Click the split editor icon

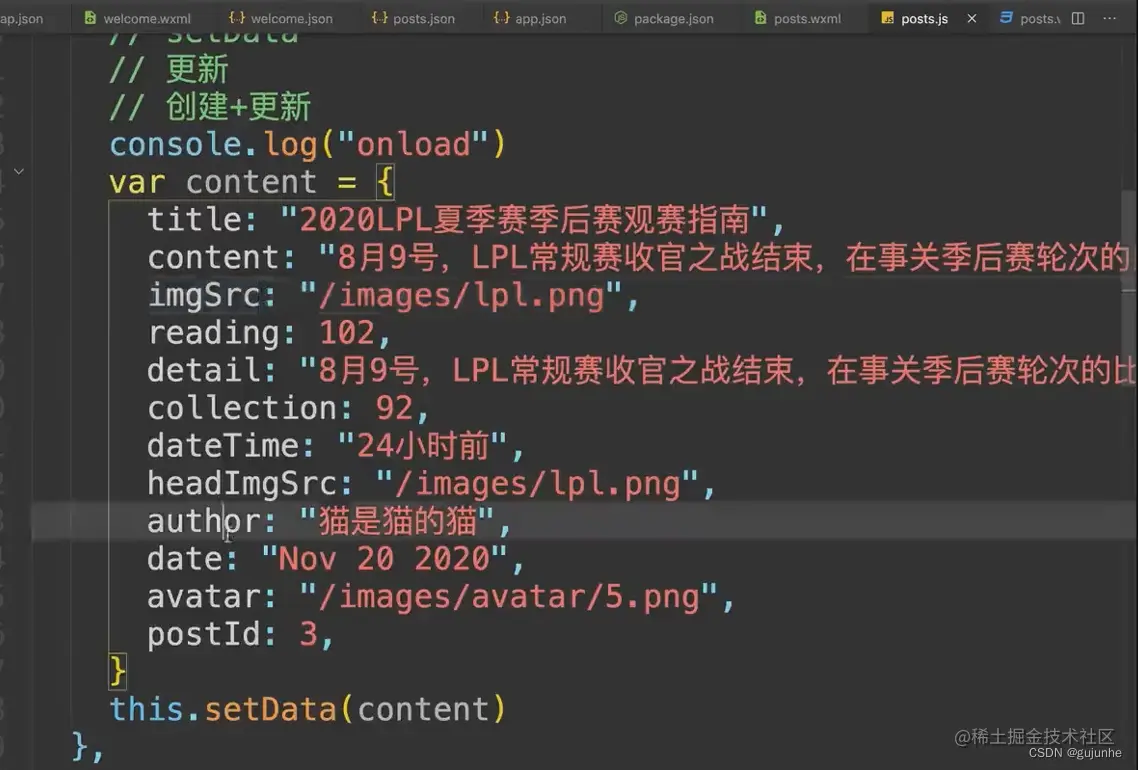(x=1078, y=18)
